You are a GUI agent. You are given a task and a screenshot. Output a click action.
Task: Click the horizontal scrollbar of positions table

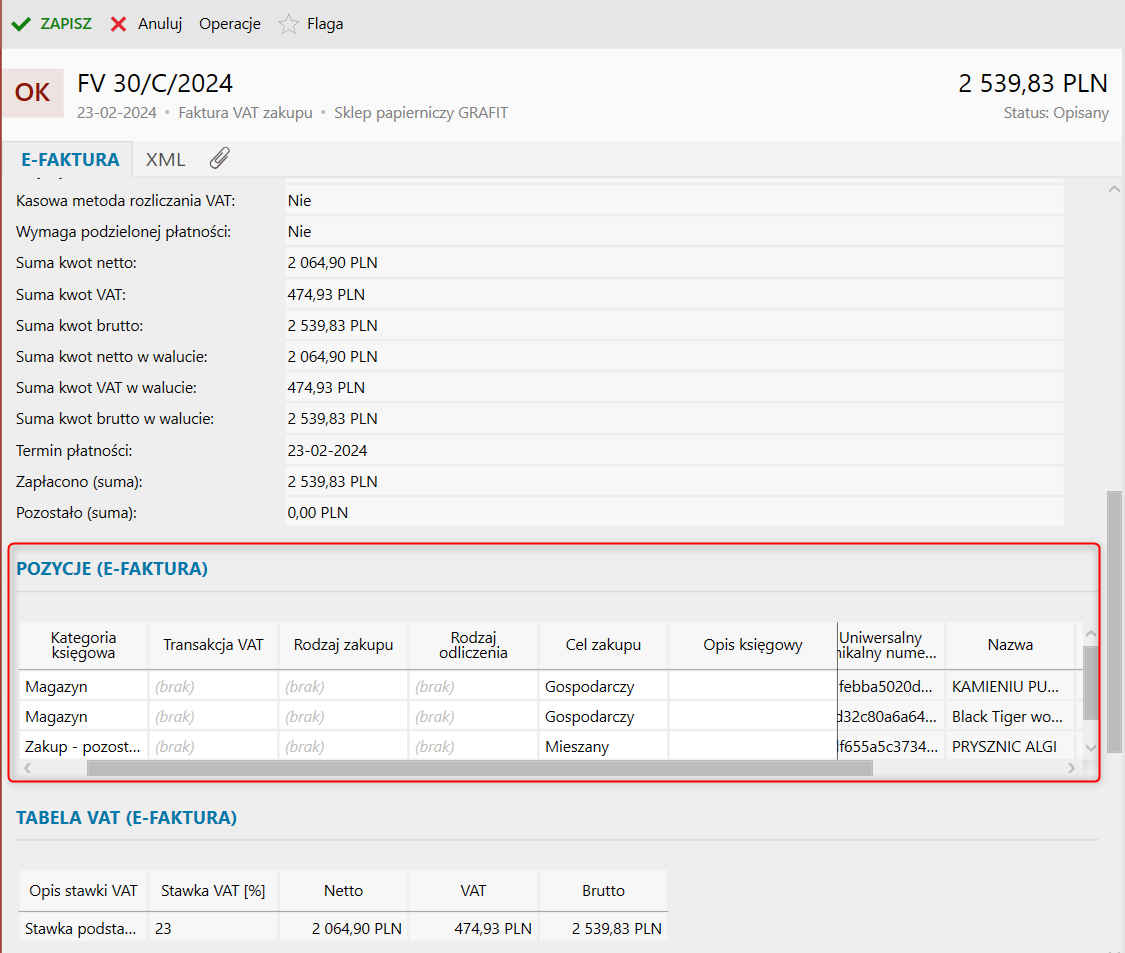480,768
